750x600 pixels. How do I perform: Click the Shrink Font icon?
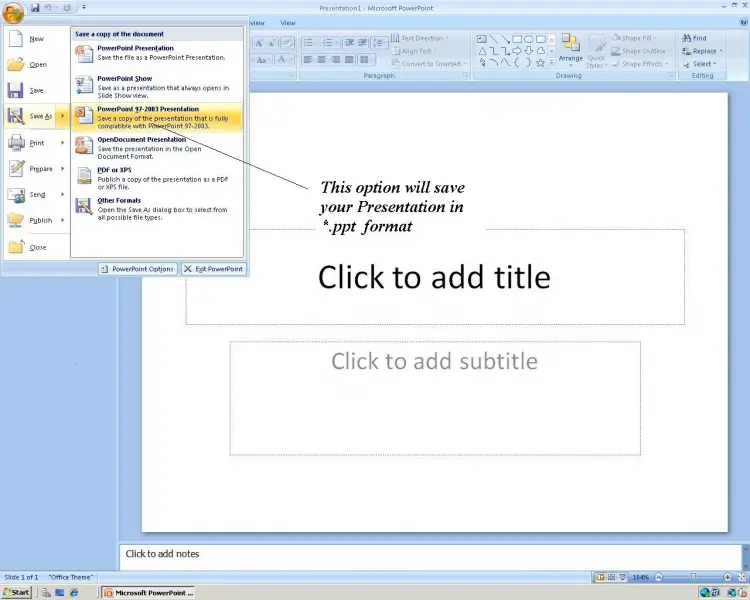(x=271, y=43)
